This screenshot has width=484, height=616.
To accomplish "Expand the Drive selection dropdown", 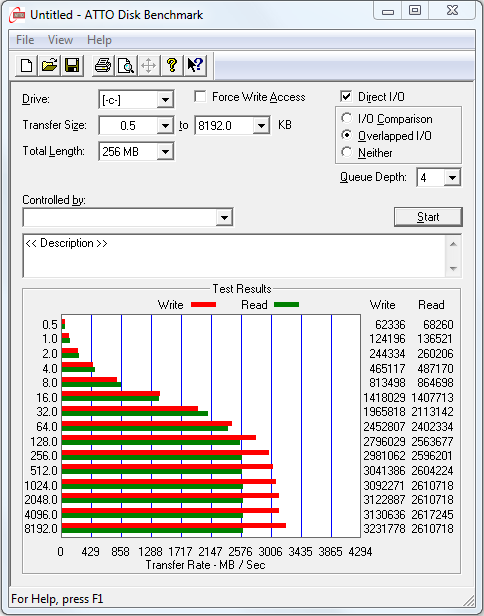I will [x=165, y=100].
